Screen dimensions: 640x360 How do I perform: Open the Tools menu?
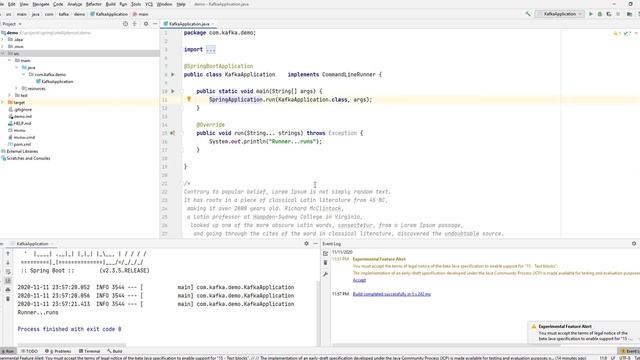point(136,4)
